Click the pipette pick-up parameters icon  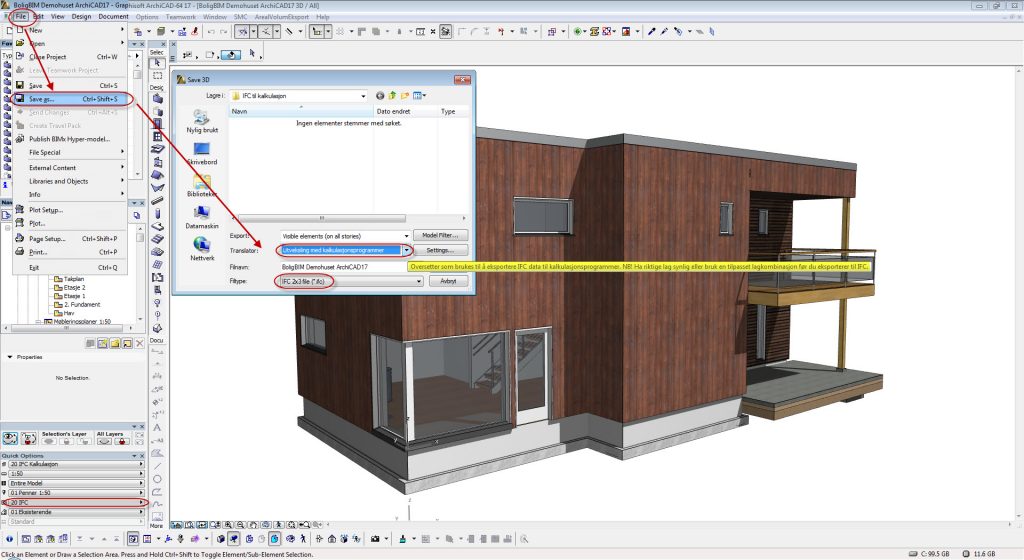(651, 32)
